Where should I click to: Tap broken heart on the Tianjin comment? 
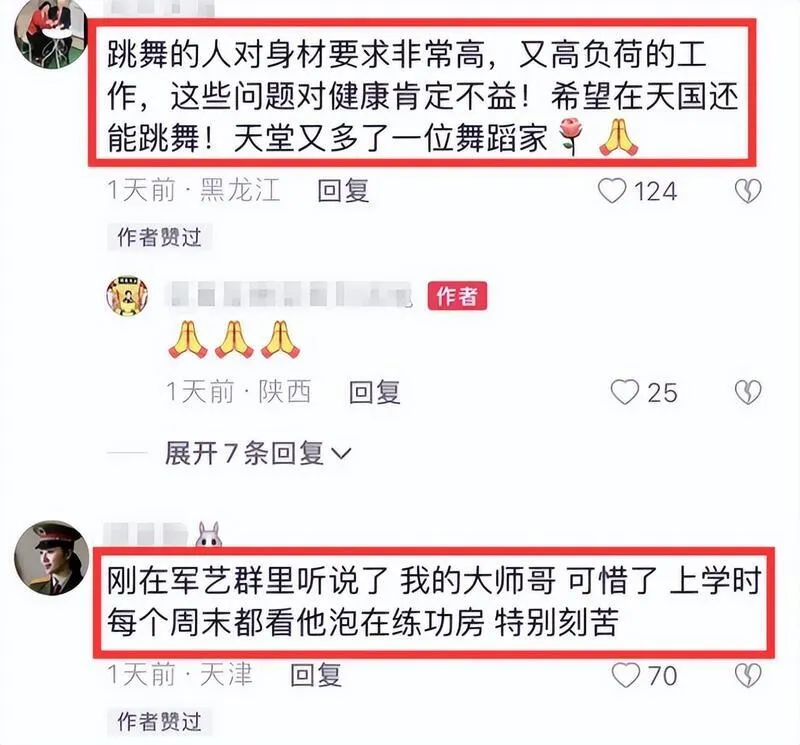748,675
